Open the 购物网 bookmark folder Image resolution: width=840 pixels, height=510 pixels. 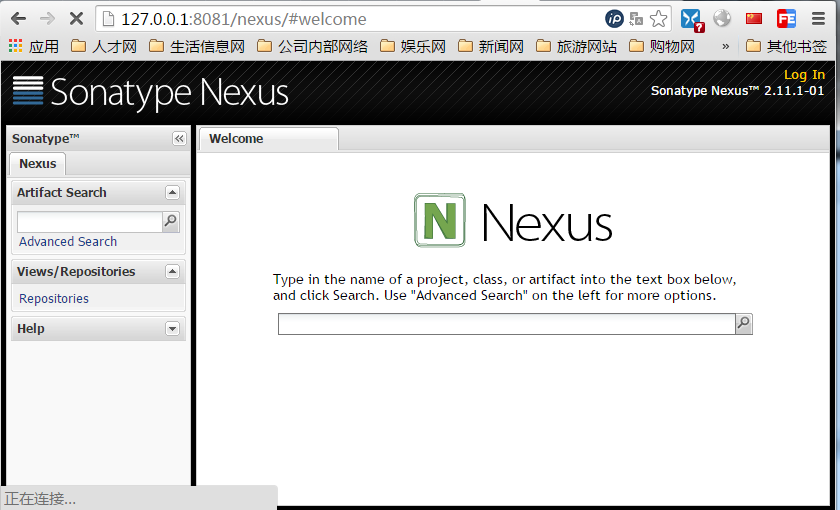[x=662, y=47]
